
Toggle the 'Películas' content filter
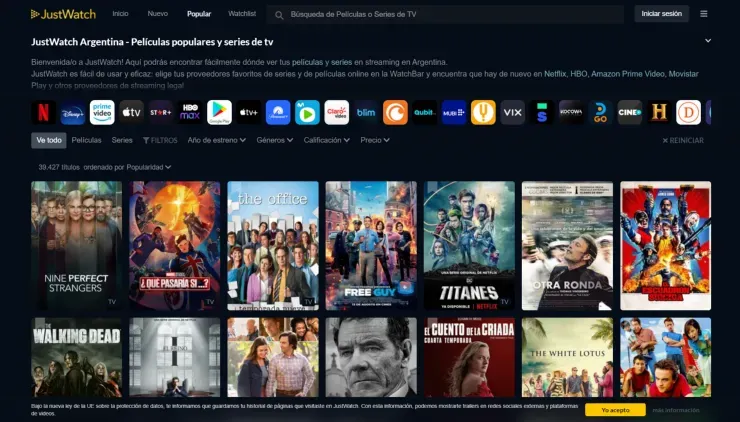pos(87,140)
